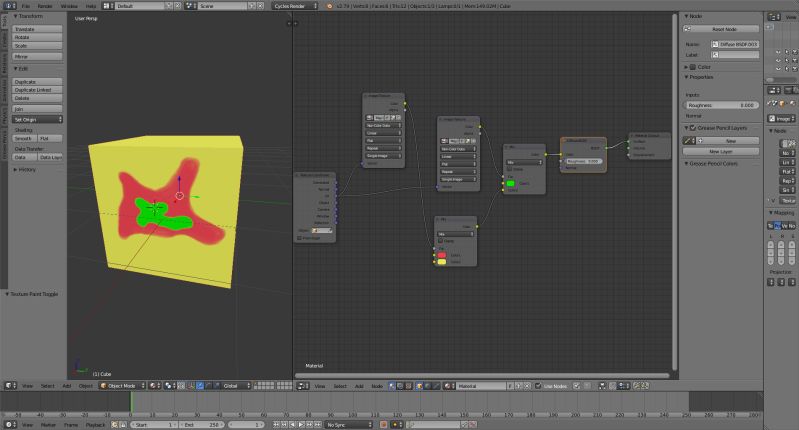Click the Rotate button
This screenshot has height=430, width=799.
tap(37, 37)
